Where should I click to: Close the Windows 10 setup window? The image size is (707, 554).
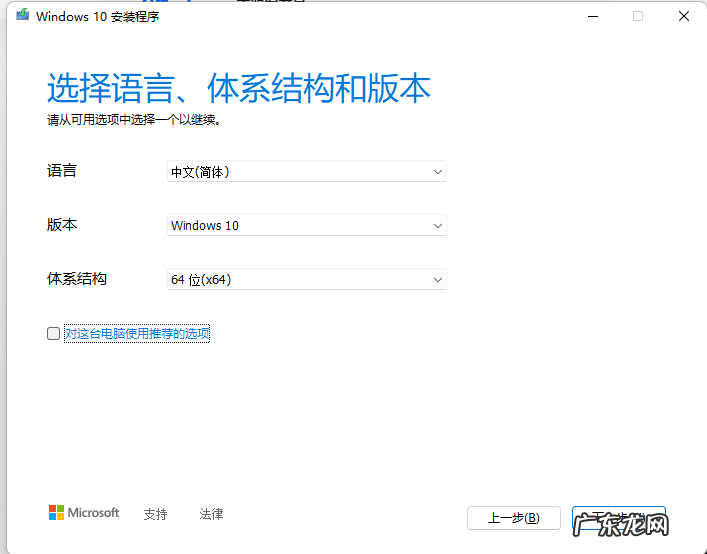click(684, 16)
